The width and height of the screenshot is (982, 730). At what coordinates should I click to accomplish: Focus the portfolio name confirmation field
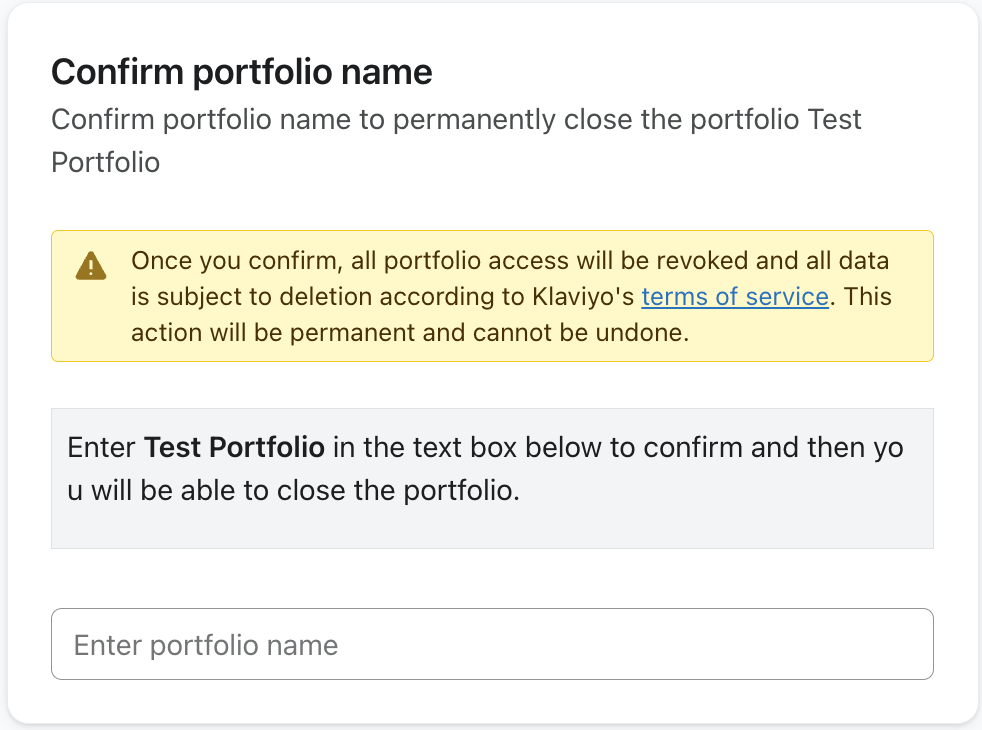click(x=491, y=644)
